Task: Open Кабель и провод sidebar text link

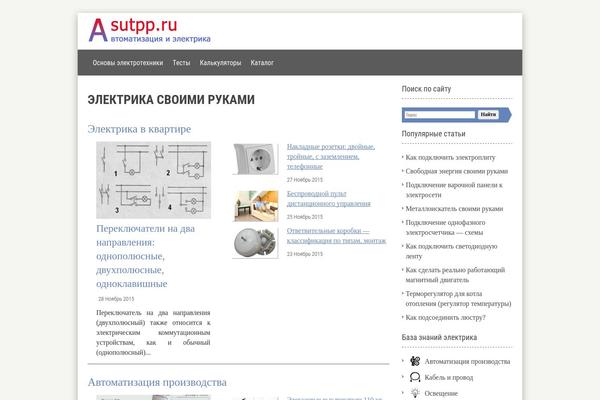Action: coord(449,377)
